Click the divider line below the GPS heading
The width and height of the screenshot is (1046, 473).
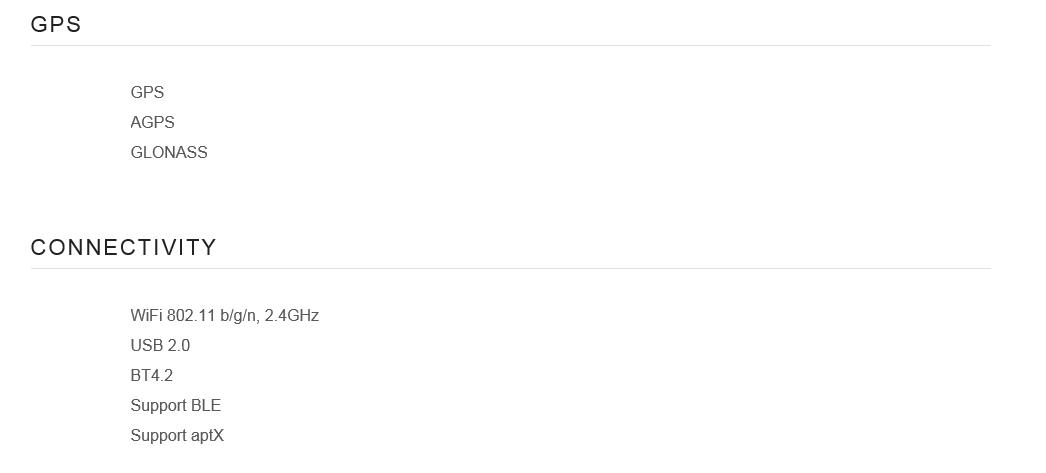click(510, 45)
